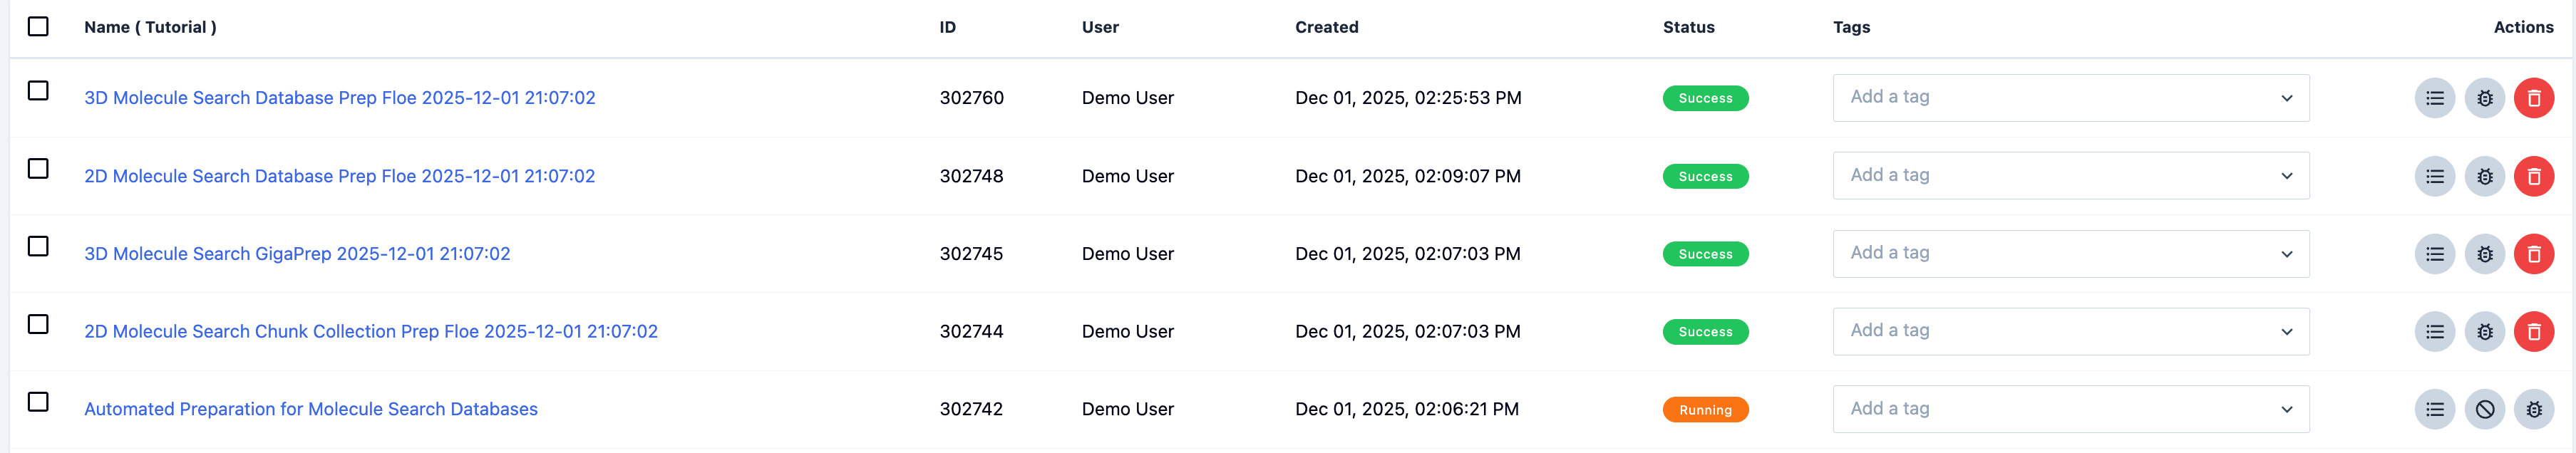Screen dimensions: 2576x453
Task: Cancel the running job 302742
Action: pyautogui.click(x=2484, y=409)
